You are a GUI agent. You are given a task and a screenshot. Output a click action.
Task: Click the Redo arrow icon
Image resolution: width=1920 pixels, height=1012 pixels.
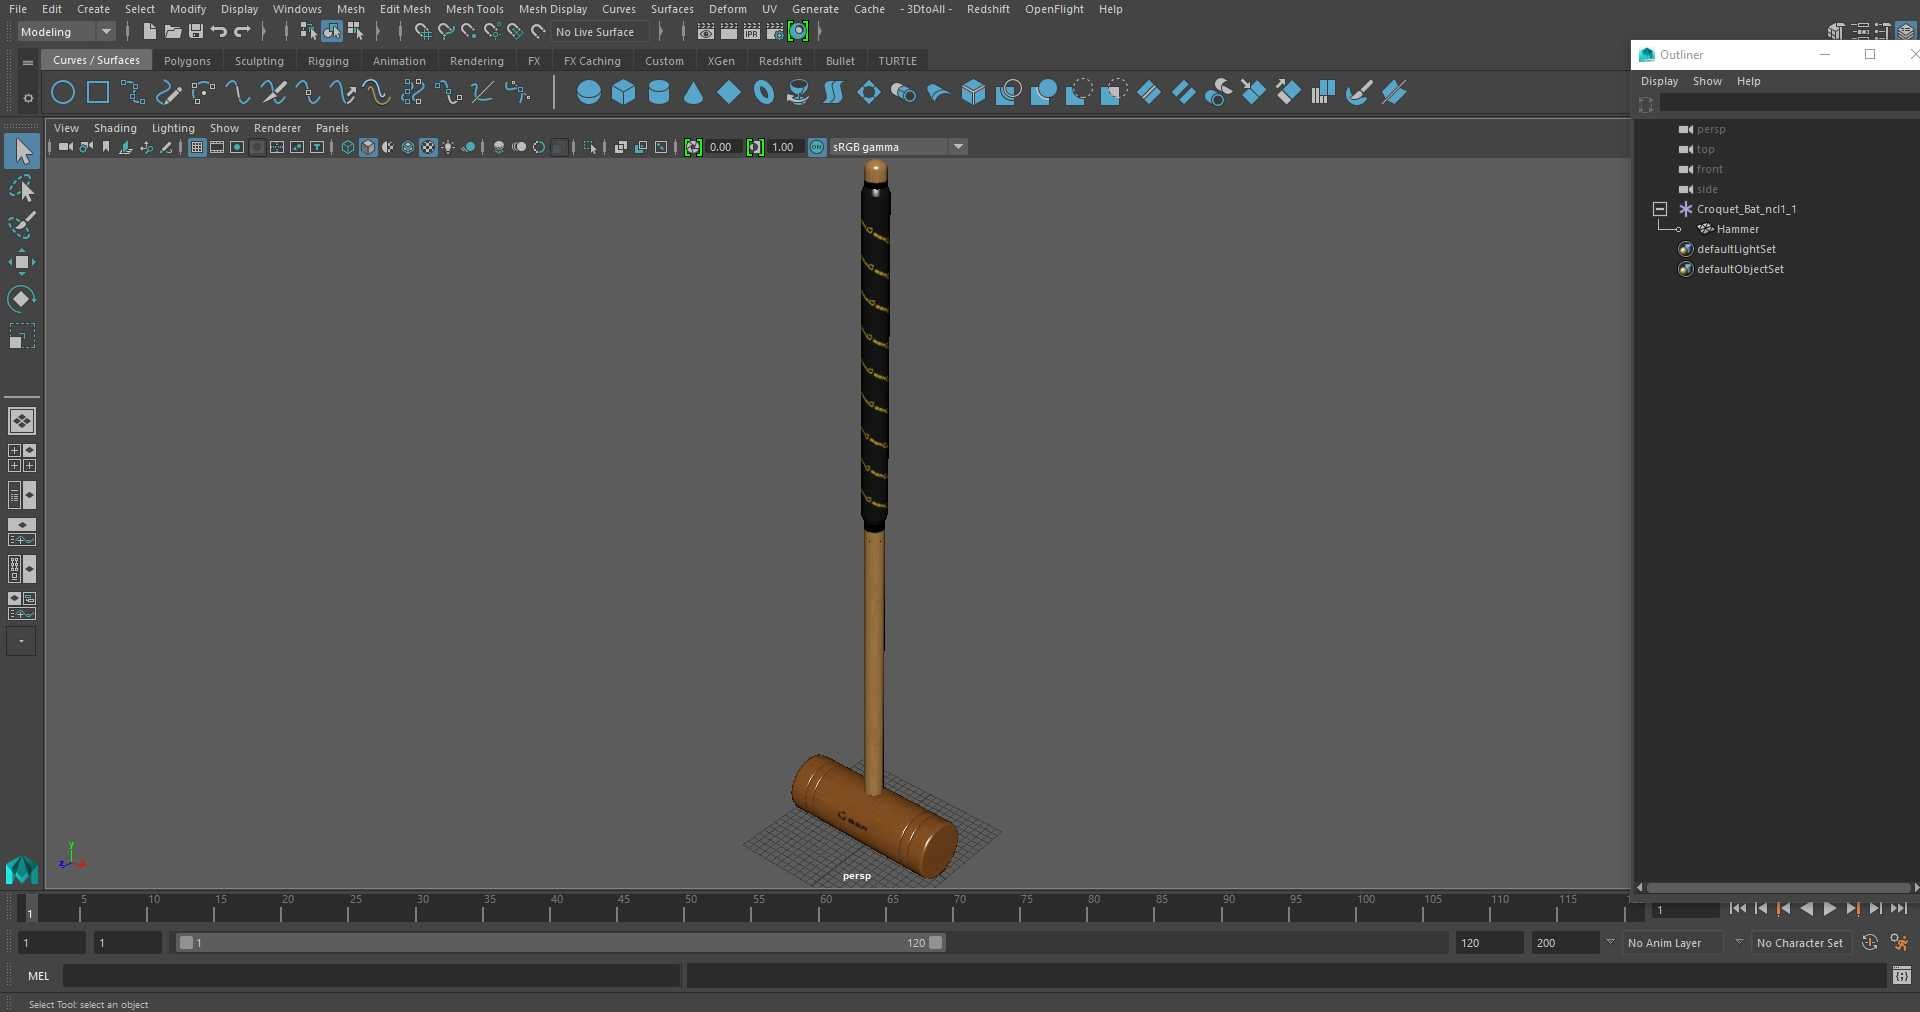(242, 32)
